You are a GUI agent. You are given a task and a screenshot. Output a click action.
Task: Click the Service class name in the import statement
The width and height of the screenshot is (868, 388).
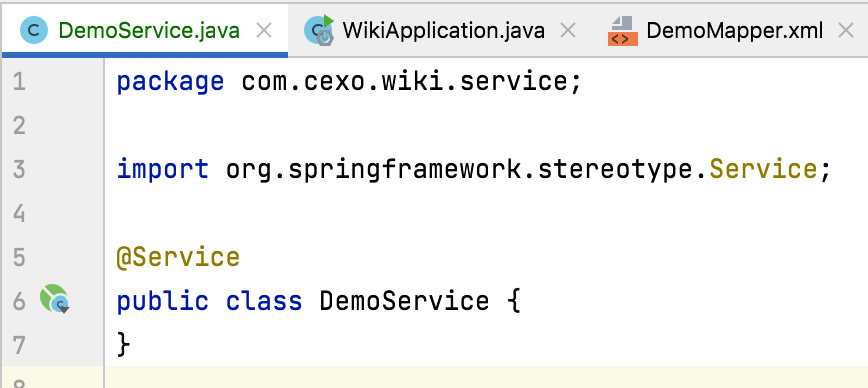[x=763, y=169]
